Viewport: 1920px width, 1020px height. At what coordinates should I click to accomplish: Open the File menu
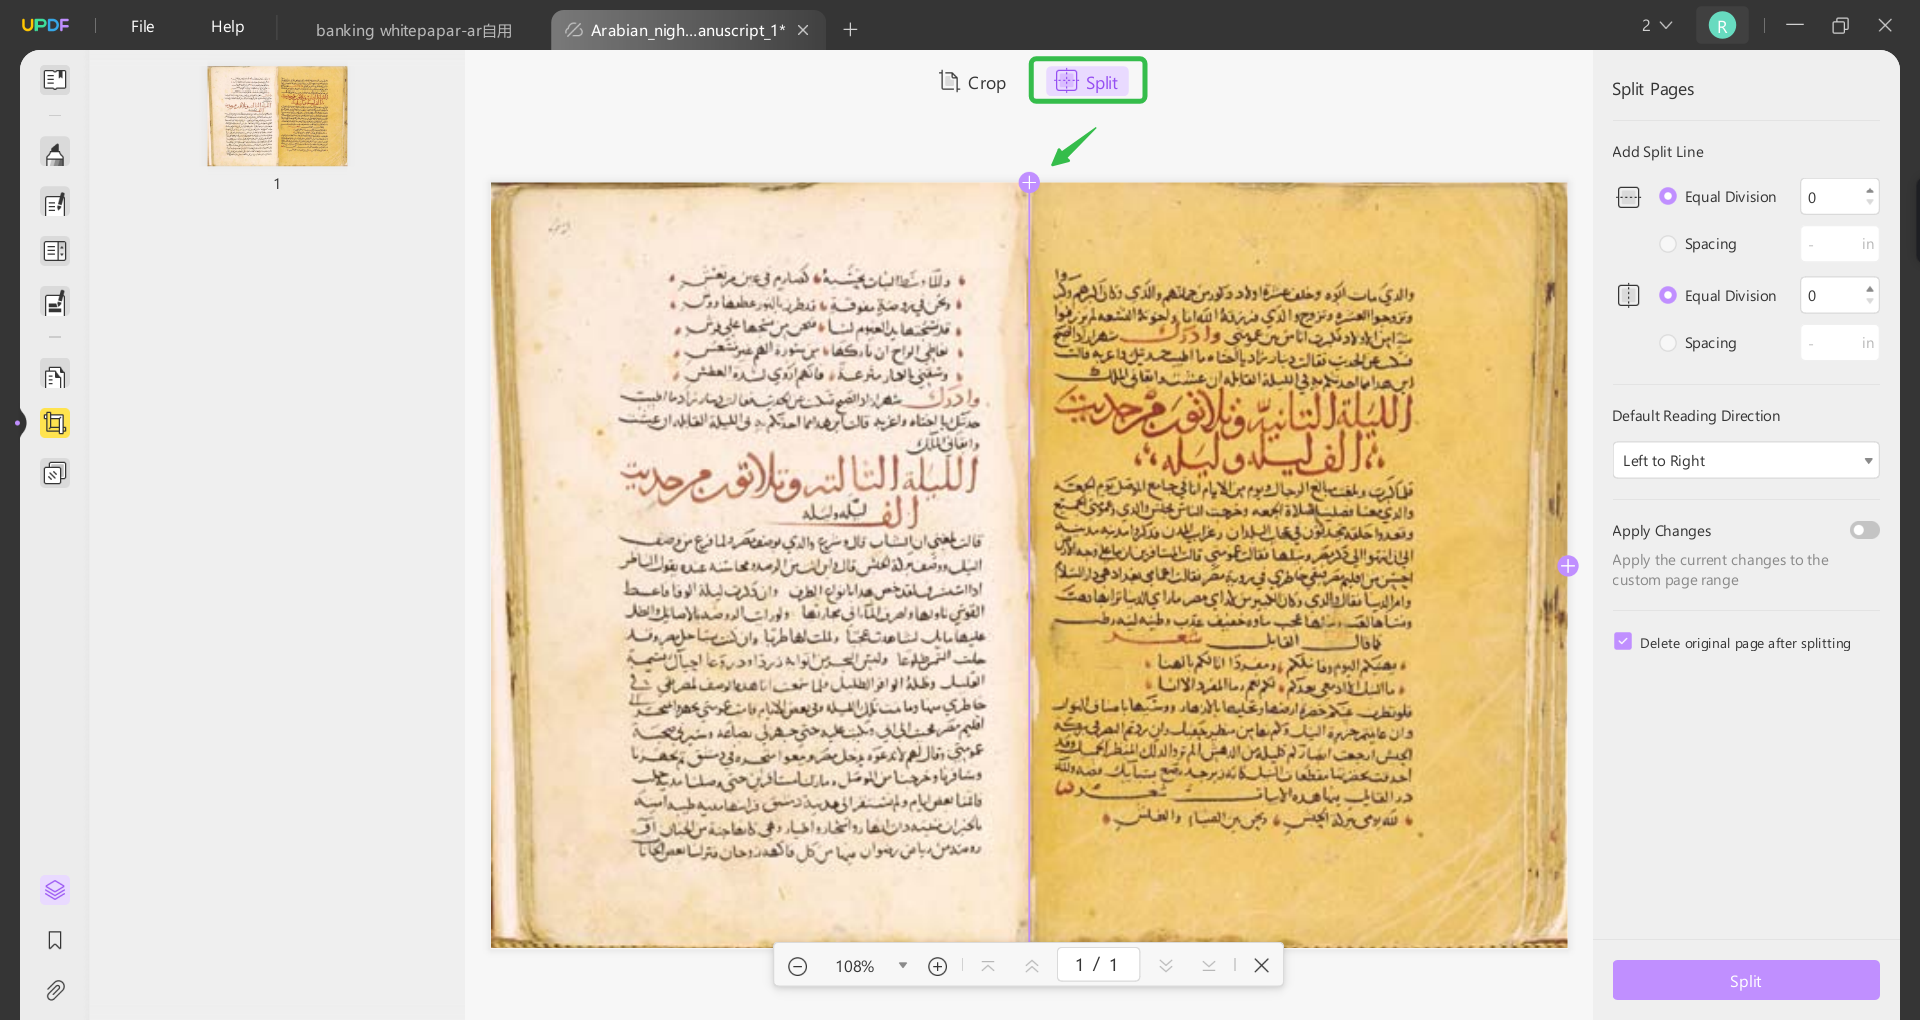[142, 26]
